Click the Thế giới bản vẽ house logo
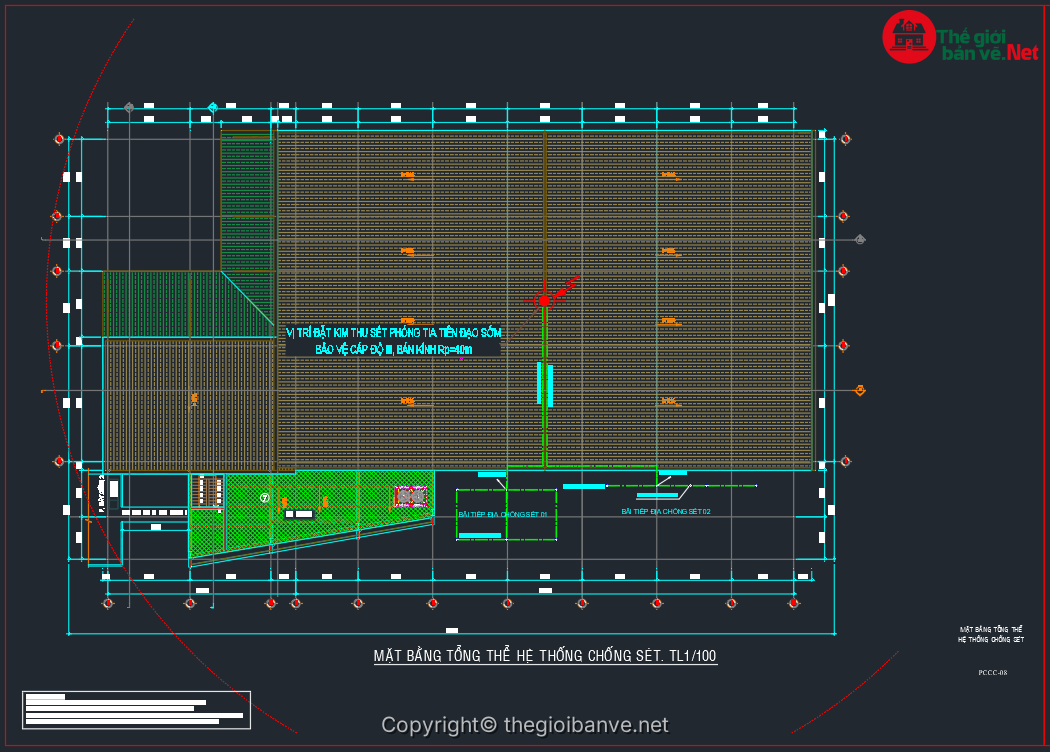 (908, 37)
